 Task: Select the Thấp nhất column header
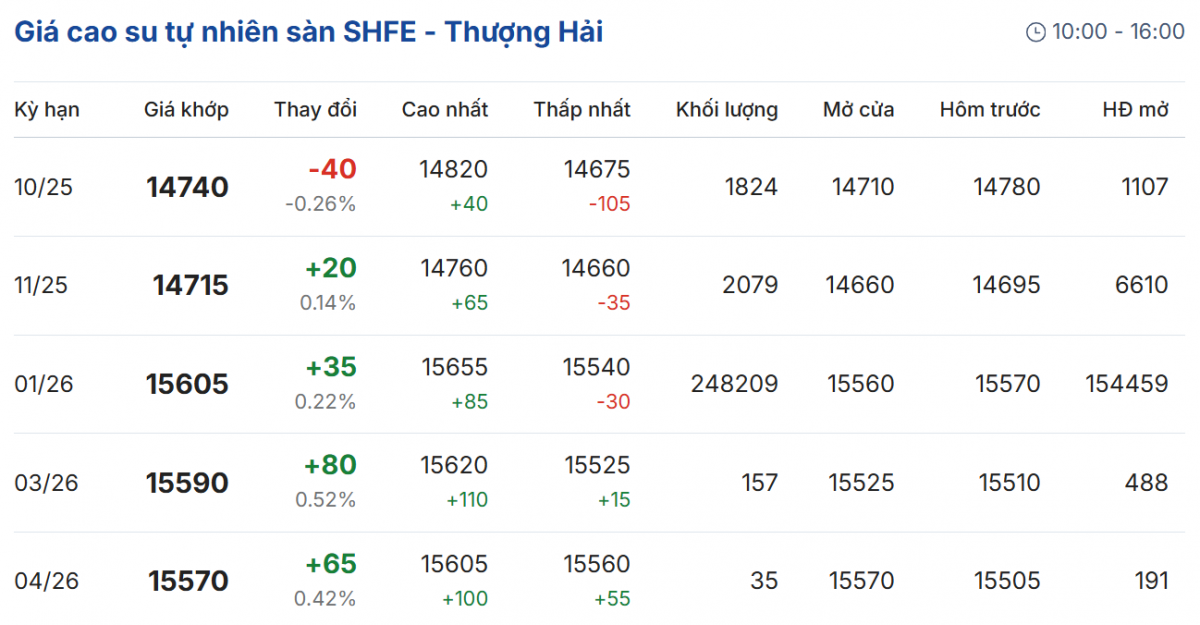tap(582, 110)
